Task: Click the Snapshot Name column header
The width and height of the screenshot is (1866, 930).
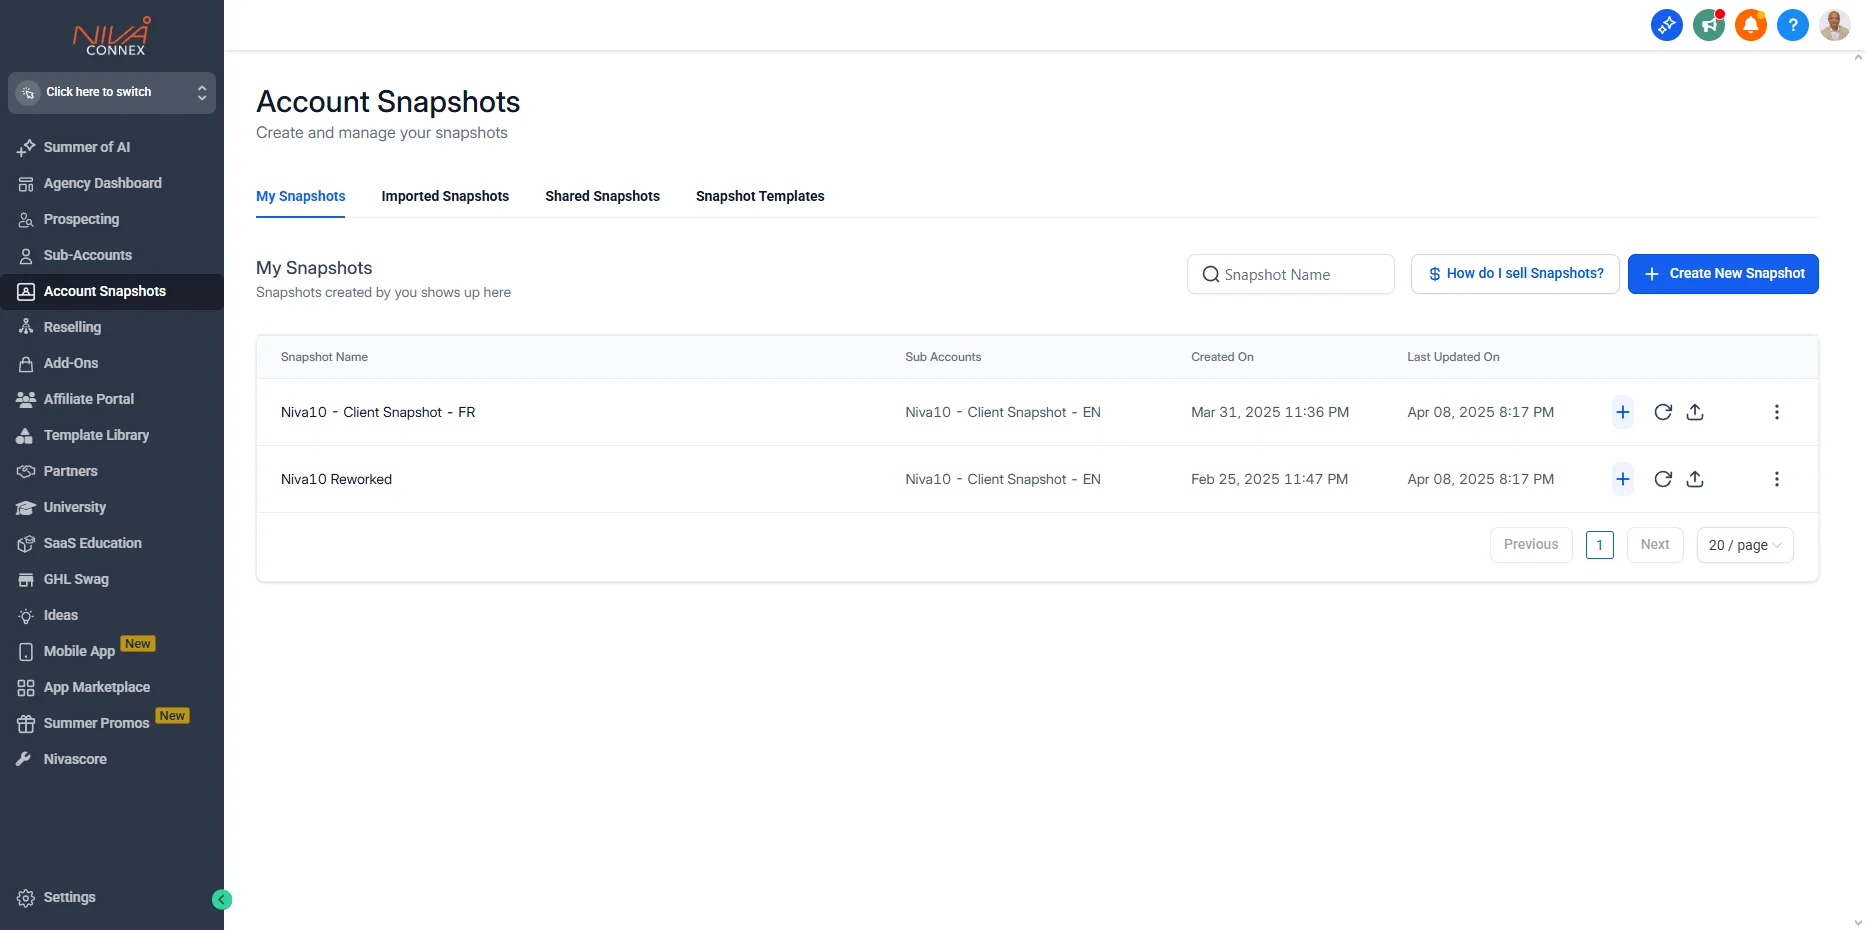Action: click(324, 357)
